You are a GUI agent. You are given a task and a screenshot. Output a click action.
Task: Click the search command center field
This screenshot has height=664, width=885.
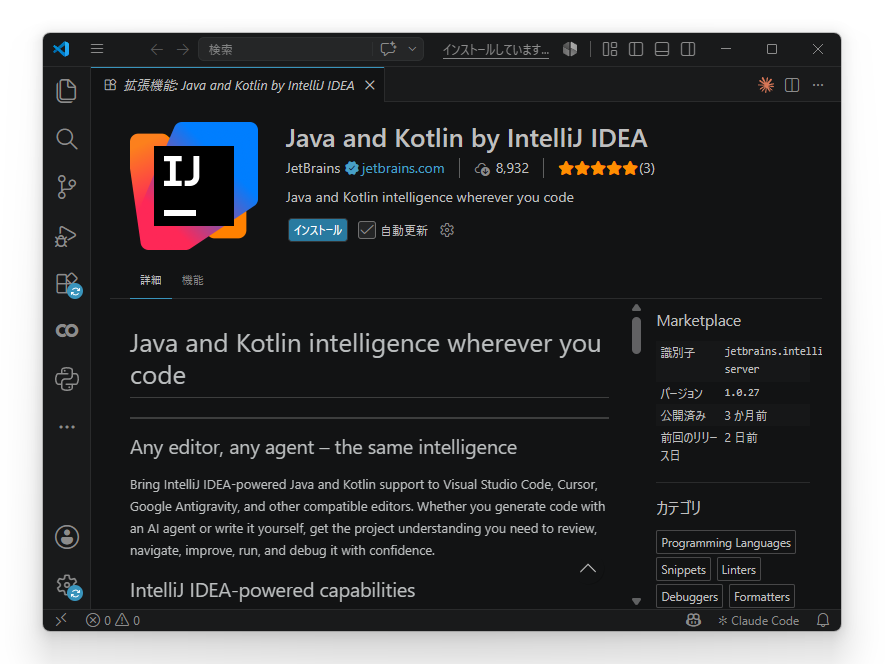[286, 49]
